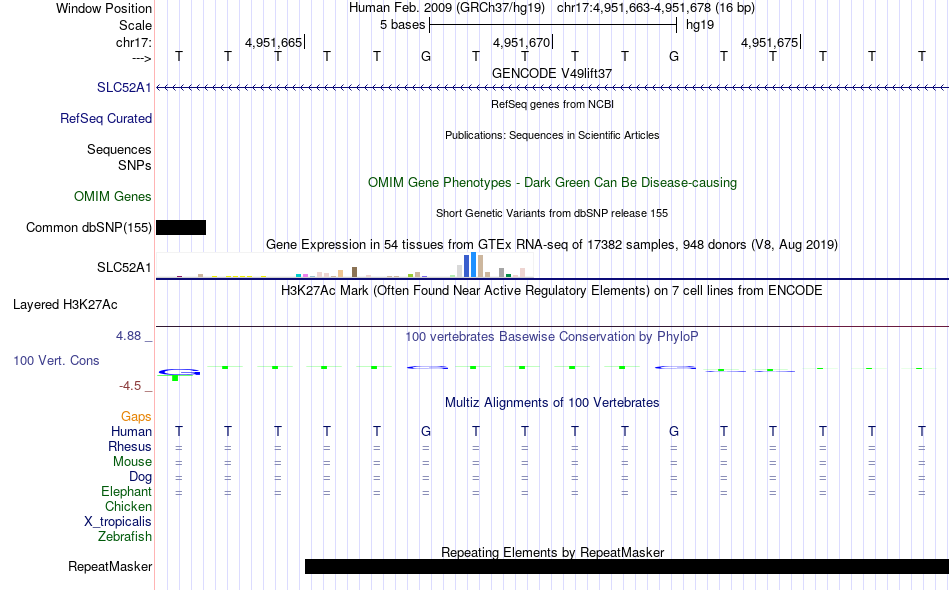Image resolution: width=950 pixels, height=590 pixels.
Task: Click the 5 bases scale bar
Action: tap(553, 25)
